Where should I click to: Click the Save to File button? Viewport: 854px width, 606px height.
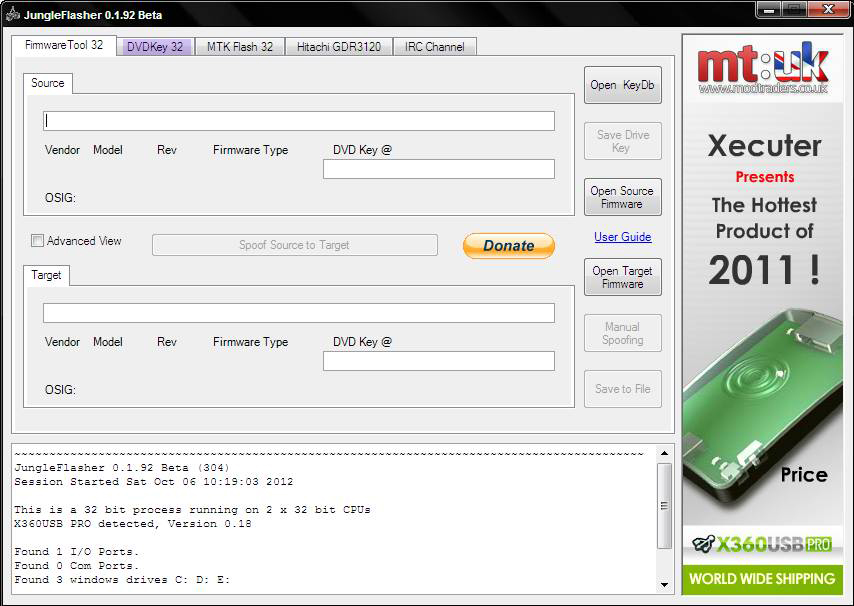click(x=623, y=389)
